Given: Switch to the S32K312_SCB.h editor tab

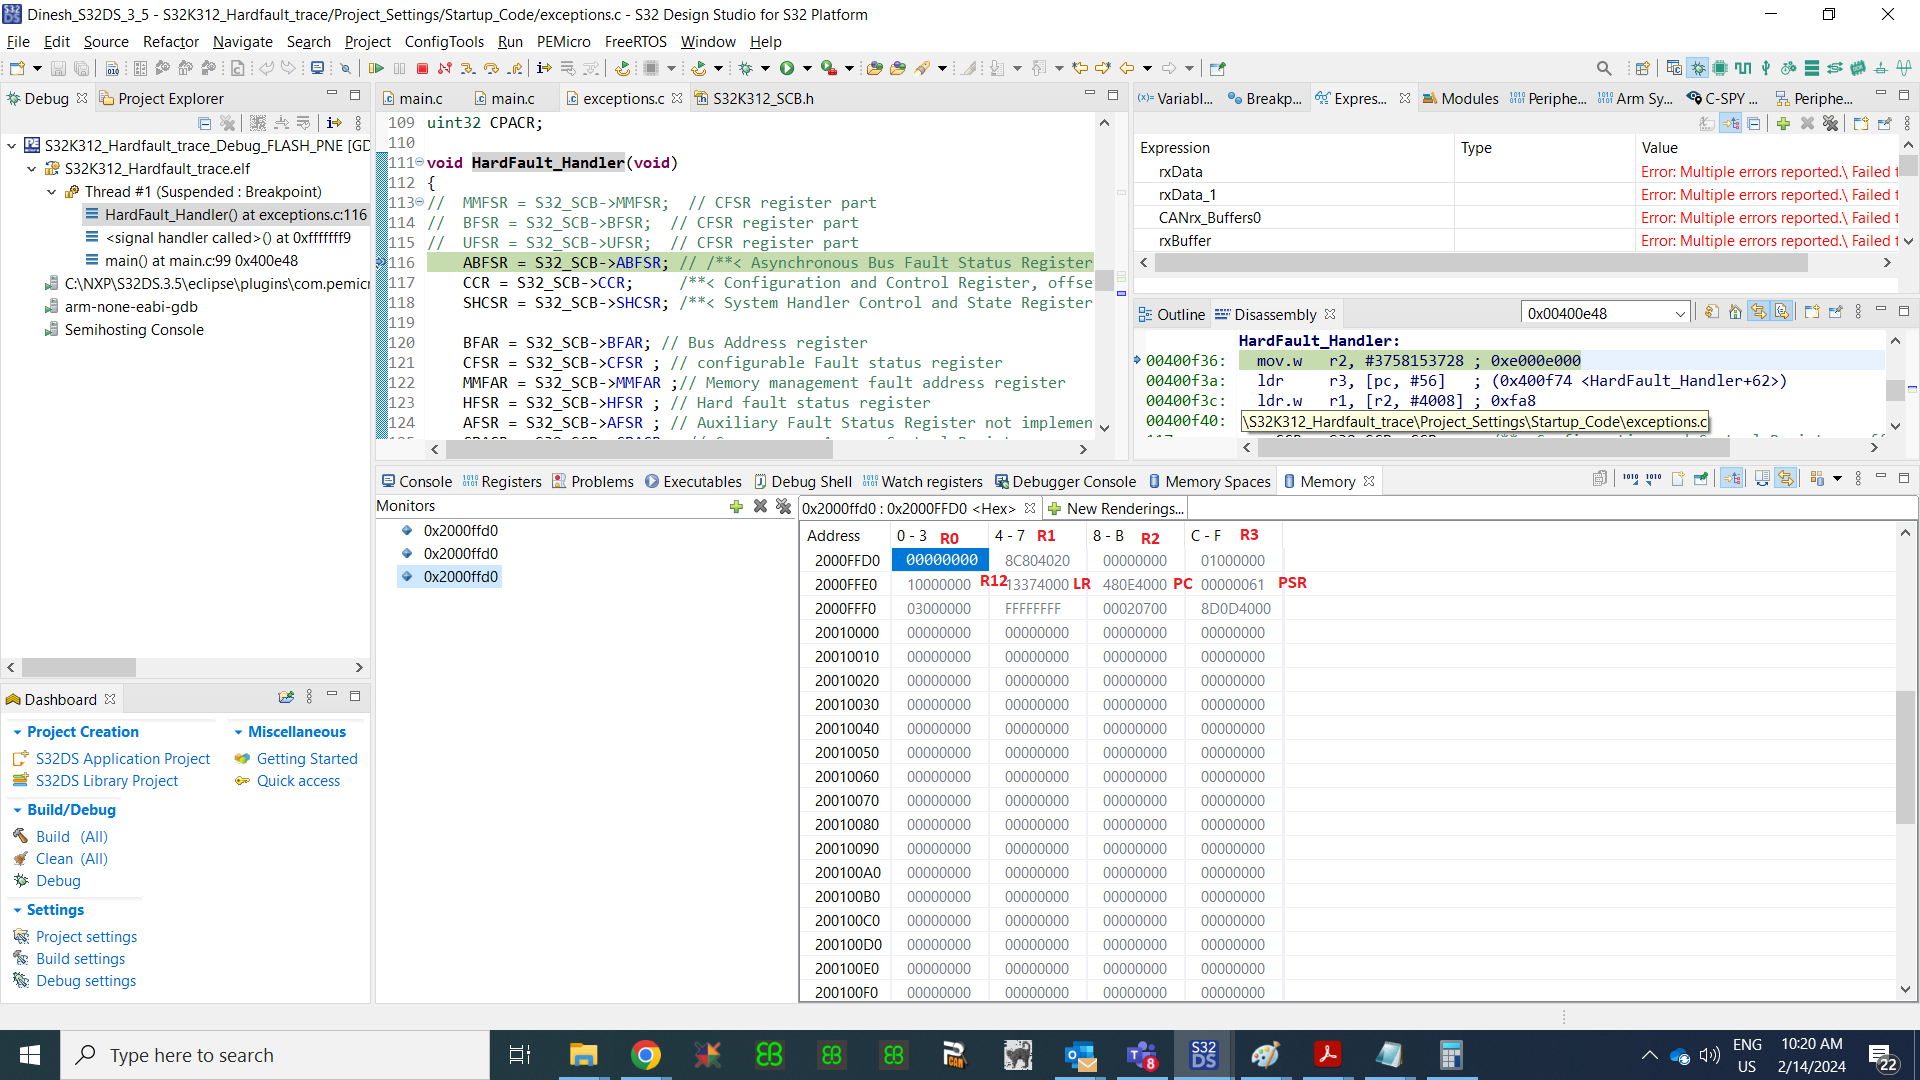Looking at the screenshot, I should [755, 98].
